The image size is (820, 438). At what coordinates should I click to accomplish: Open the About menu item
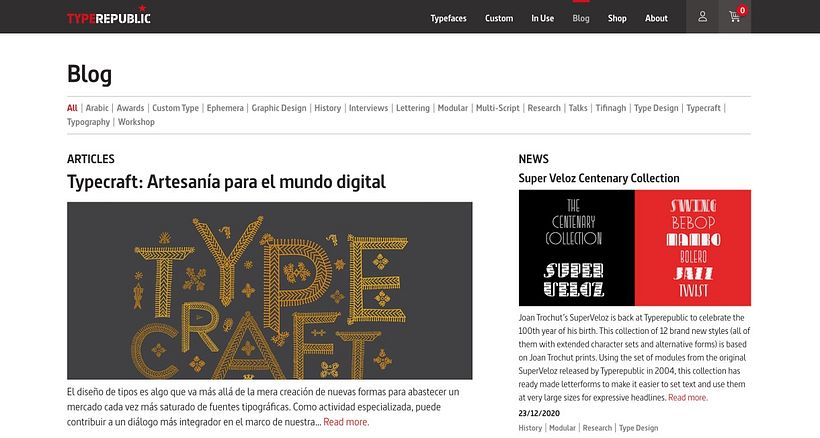(656, 18)
